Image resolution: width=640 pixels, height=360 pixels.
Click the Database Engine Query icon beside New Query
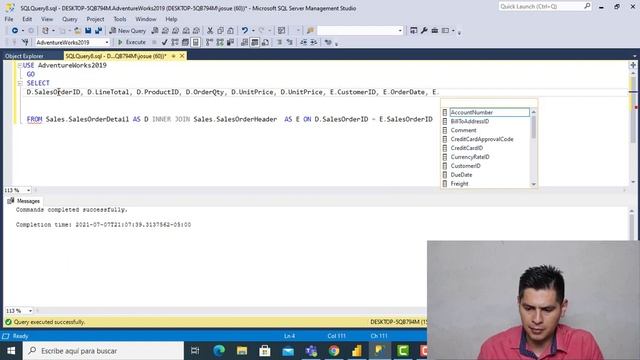(155, 31)
